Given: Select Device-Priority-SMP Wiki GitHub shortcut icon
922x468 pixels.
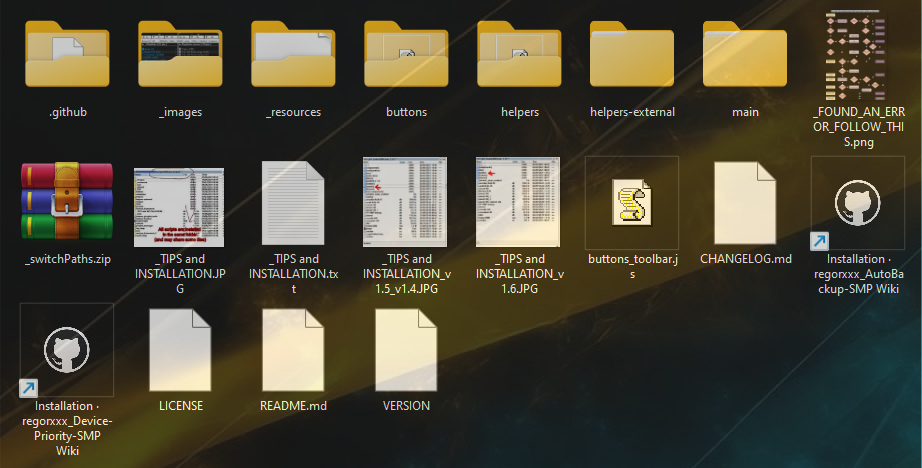Looking at the screenshot, I should [x=67, y=350].
